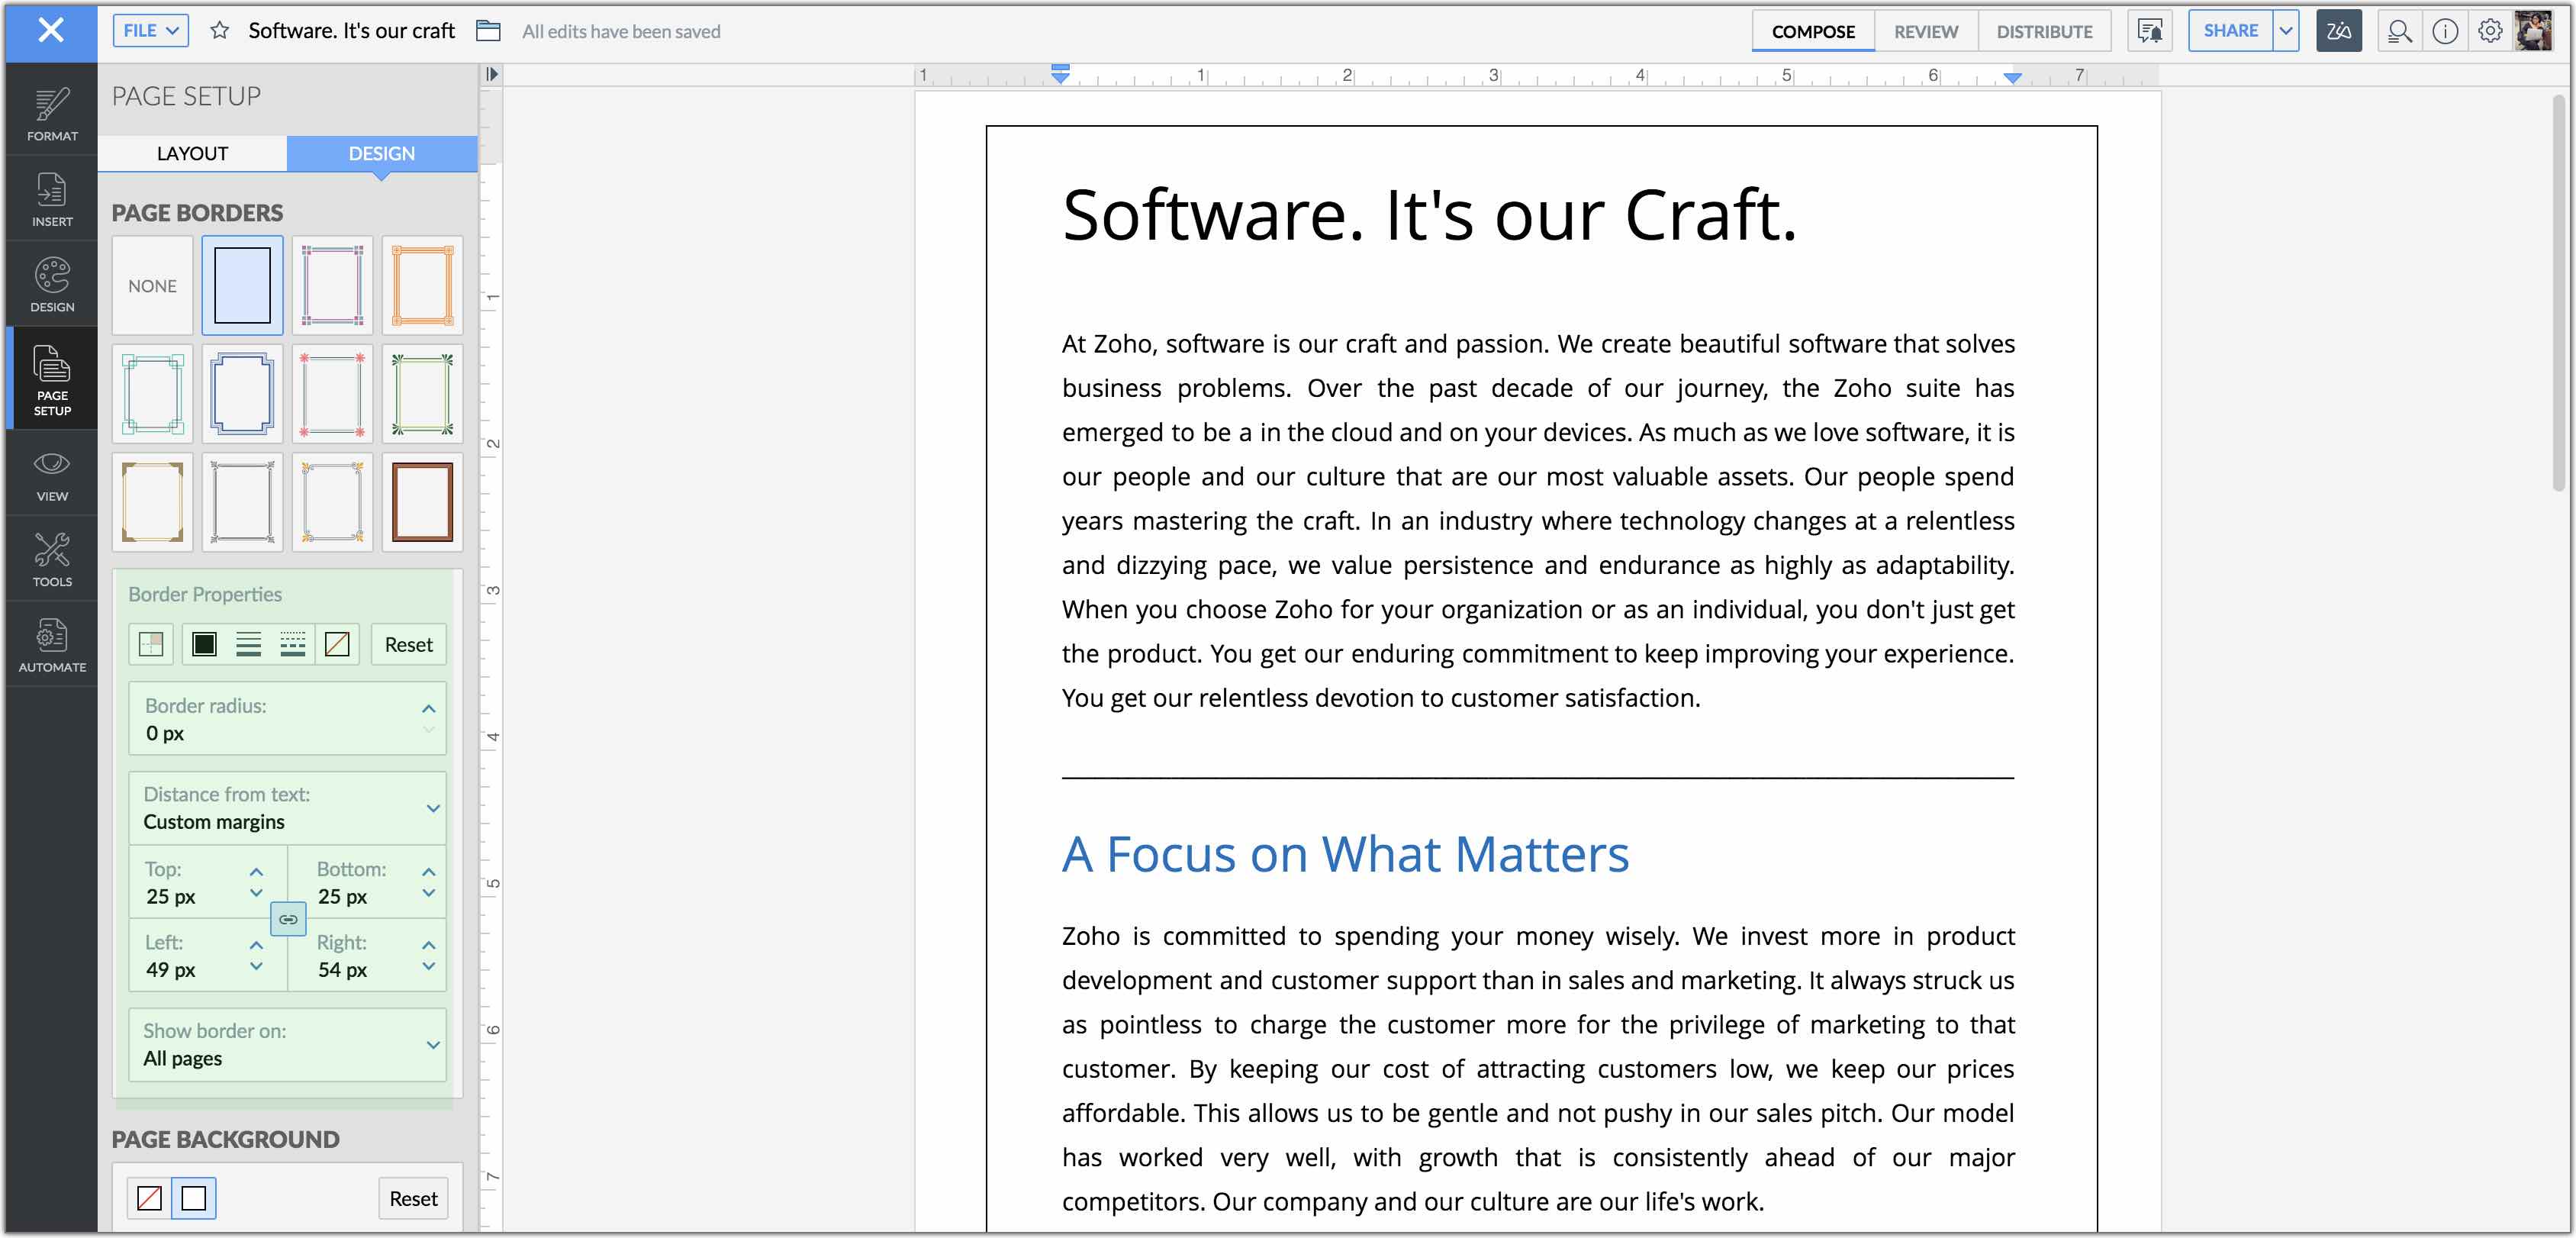Open the Tools sidebar panel
This screenshot has width=2576, height=1238.
(52, 559)
